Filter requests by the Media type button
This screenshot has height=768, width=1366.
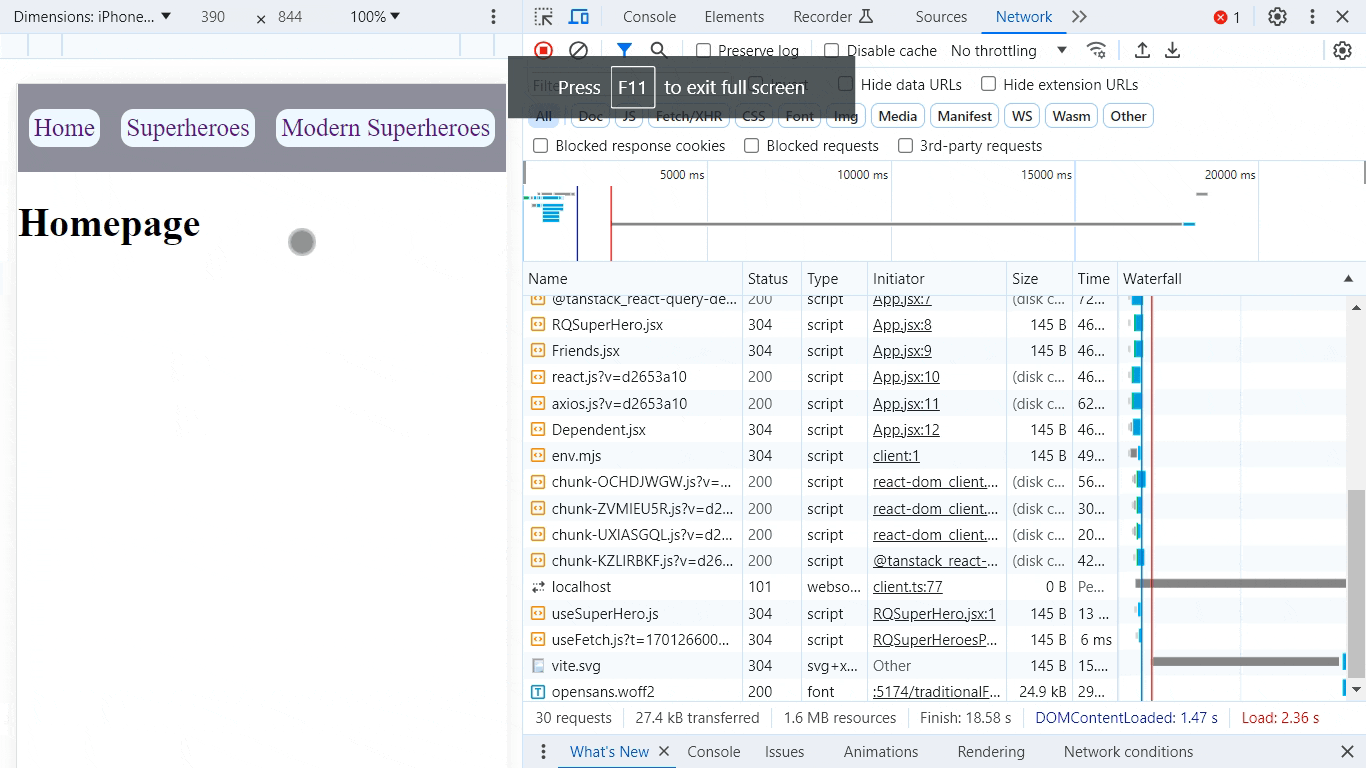[897, 116]
